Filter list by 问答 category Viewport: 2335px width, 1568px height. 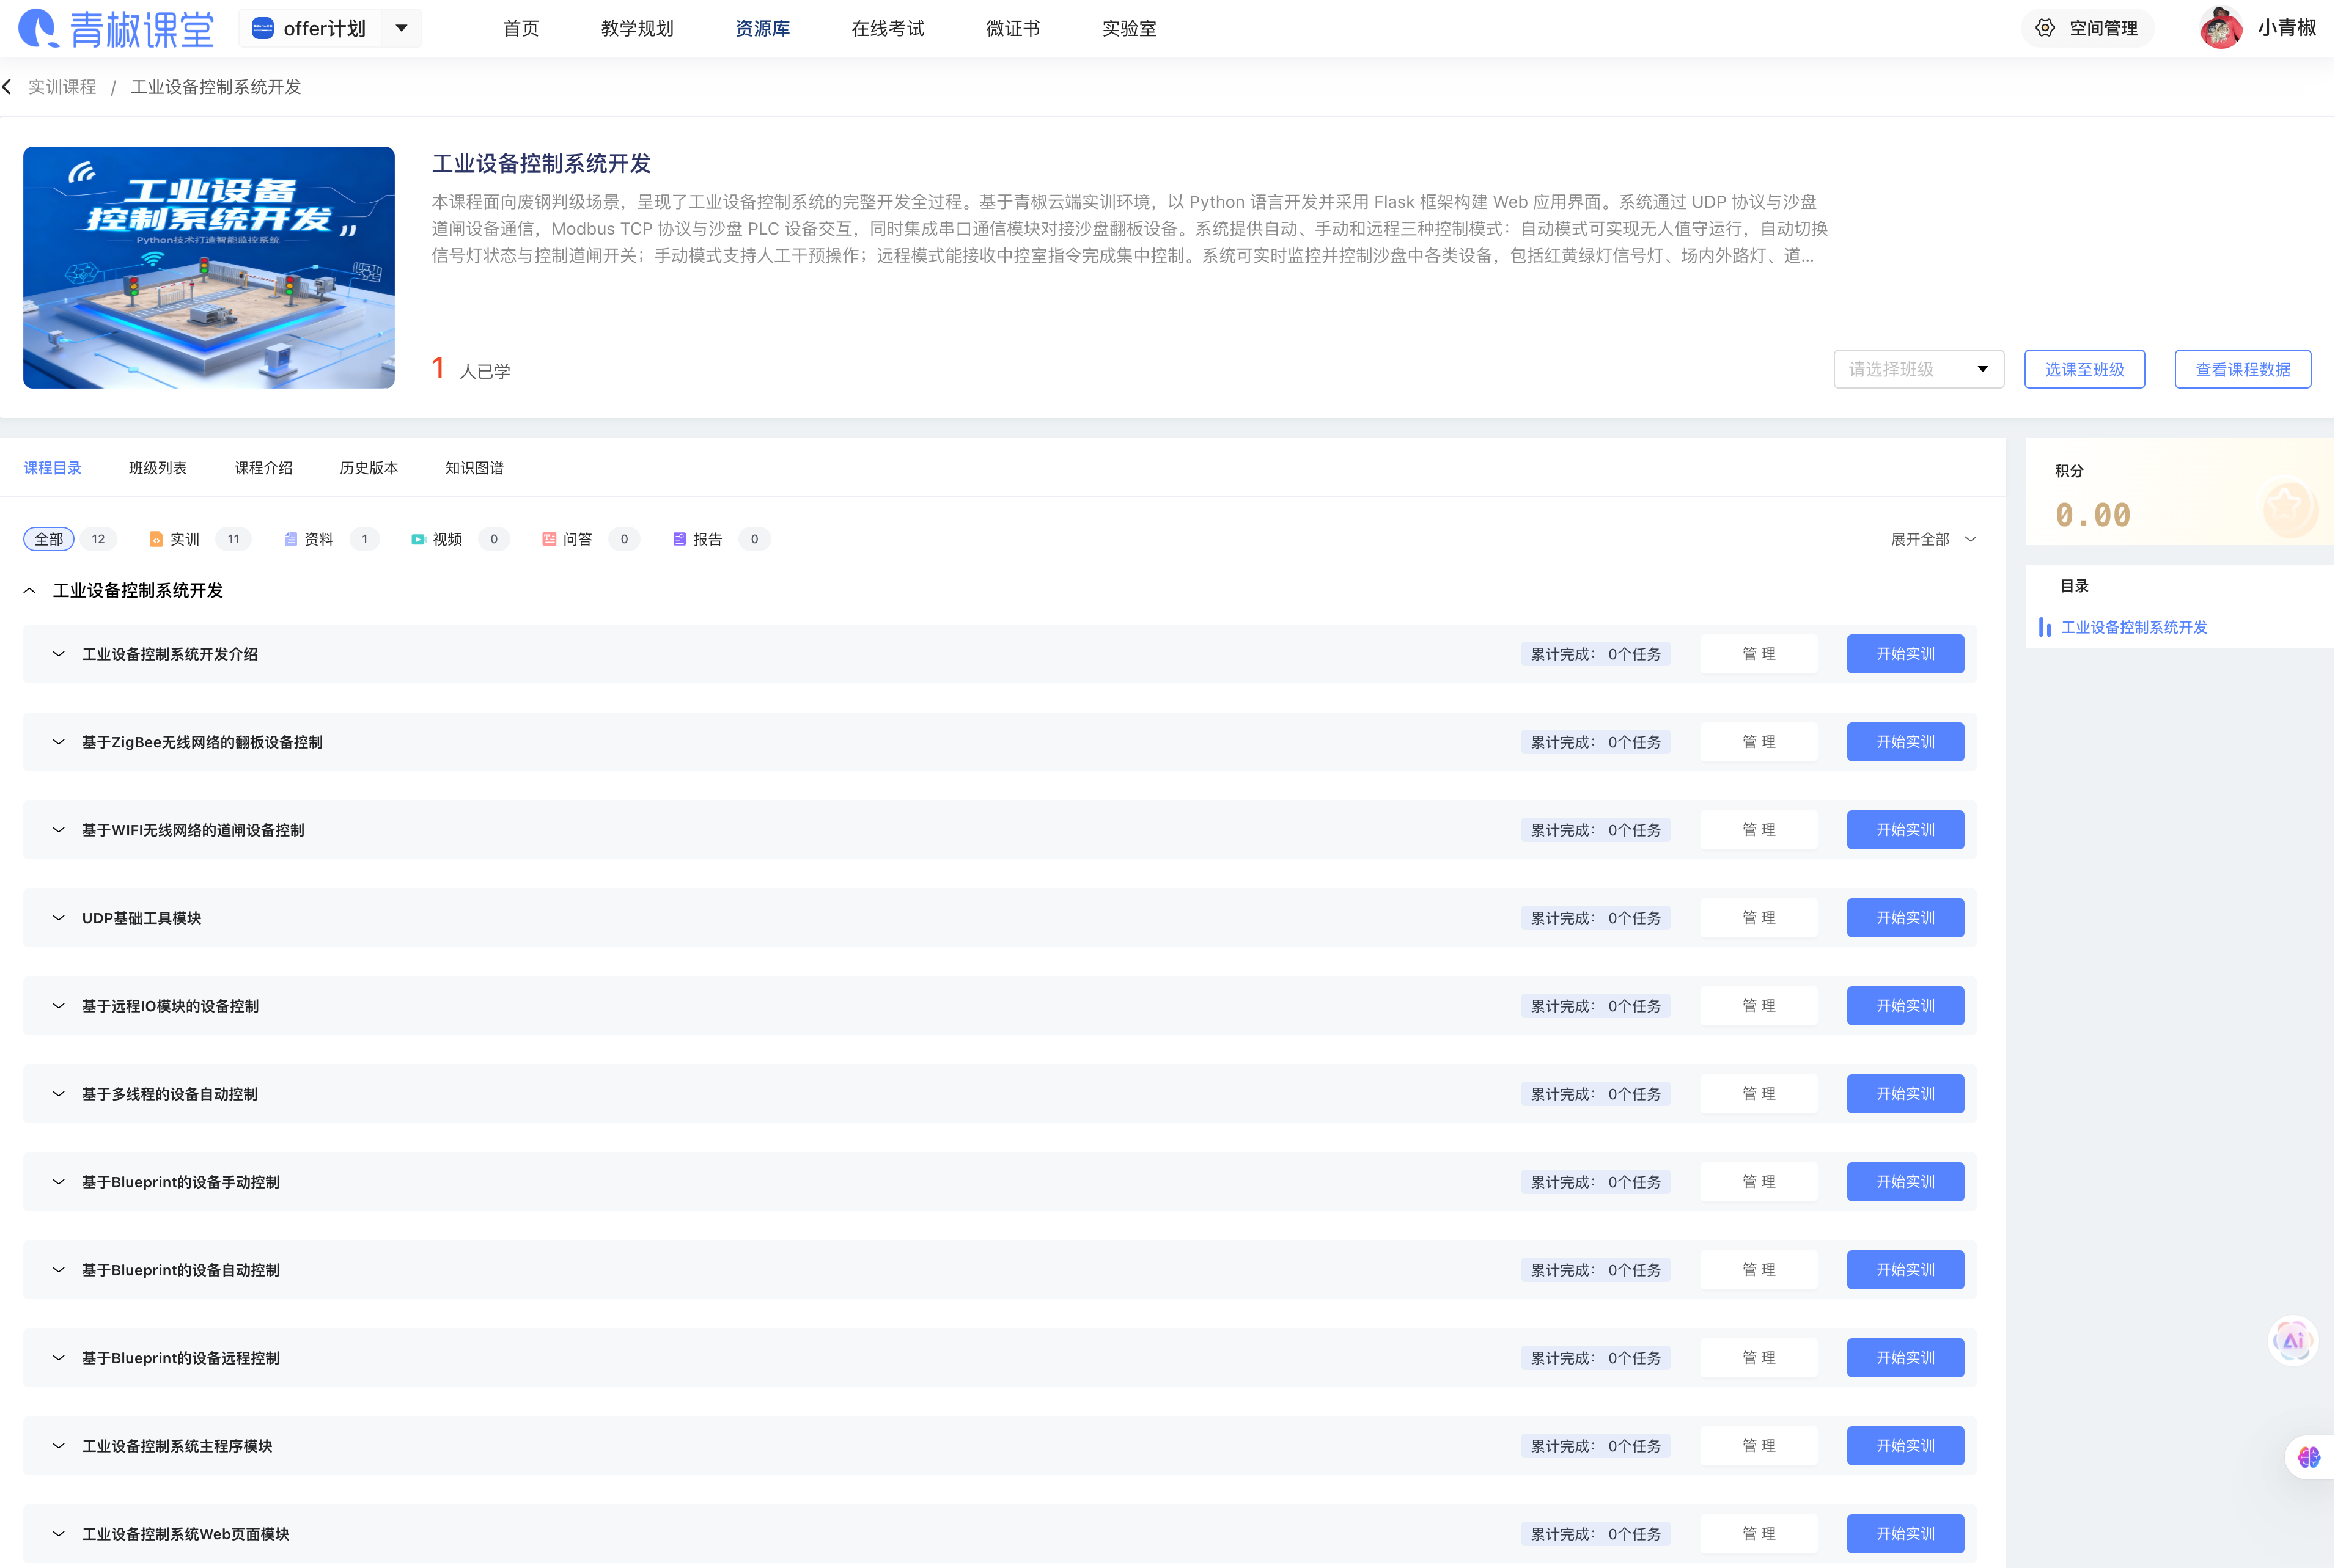(x=577, y=539)
